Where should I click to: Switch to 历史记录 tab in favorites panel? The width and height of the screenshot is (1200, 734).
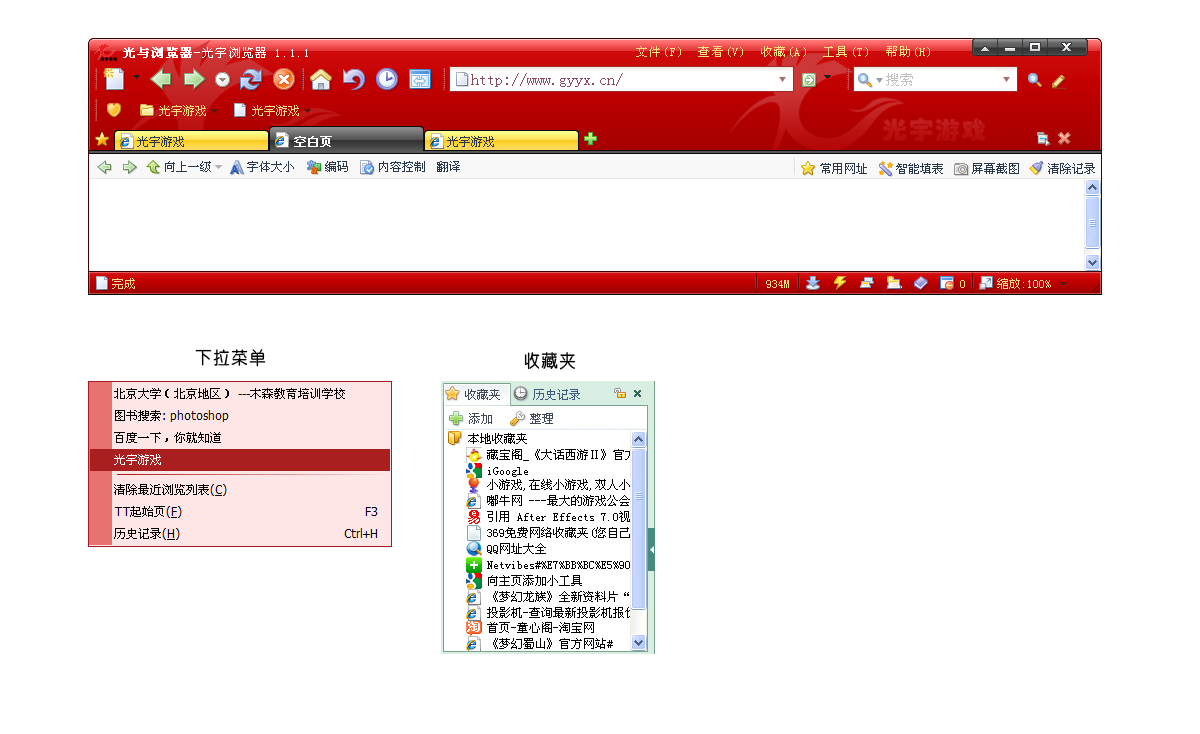[547, 394]
